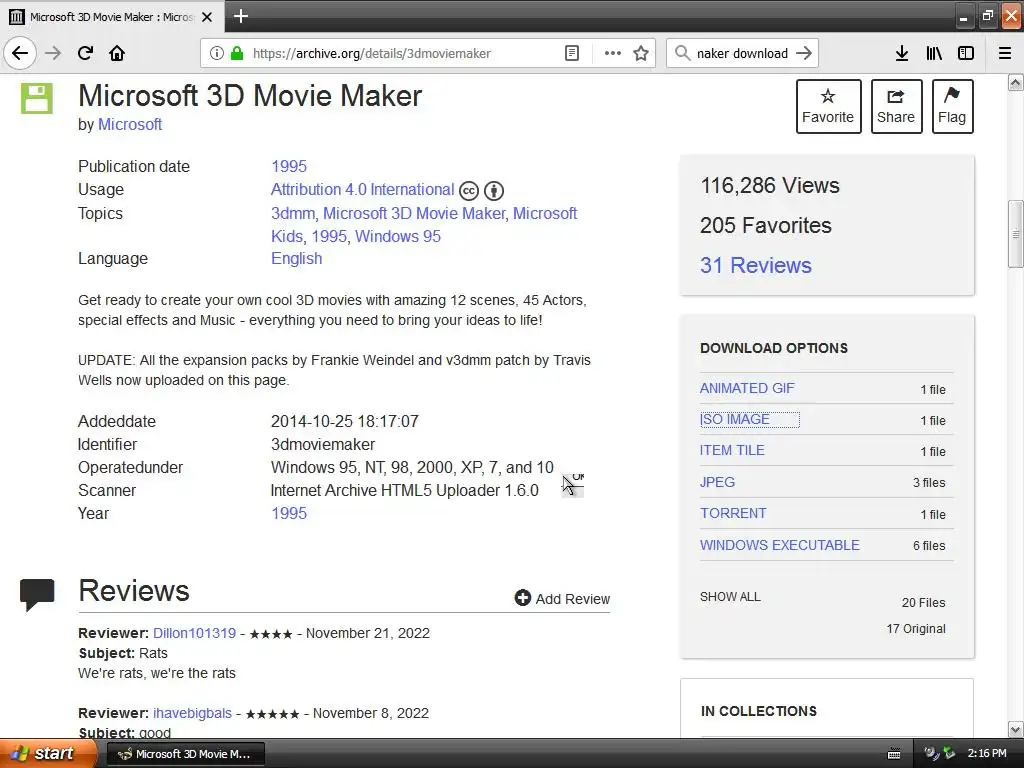Select the Microsoft 3D Movie Maker browser tab

[x=112, y=17]
